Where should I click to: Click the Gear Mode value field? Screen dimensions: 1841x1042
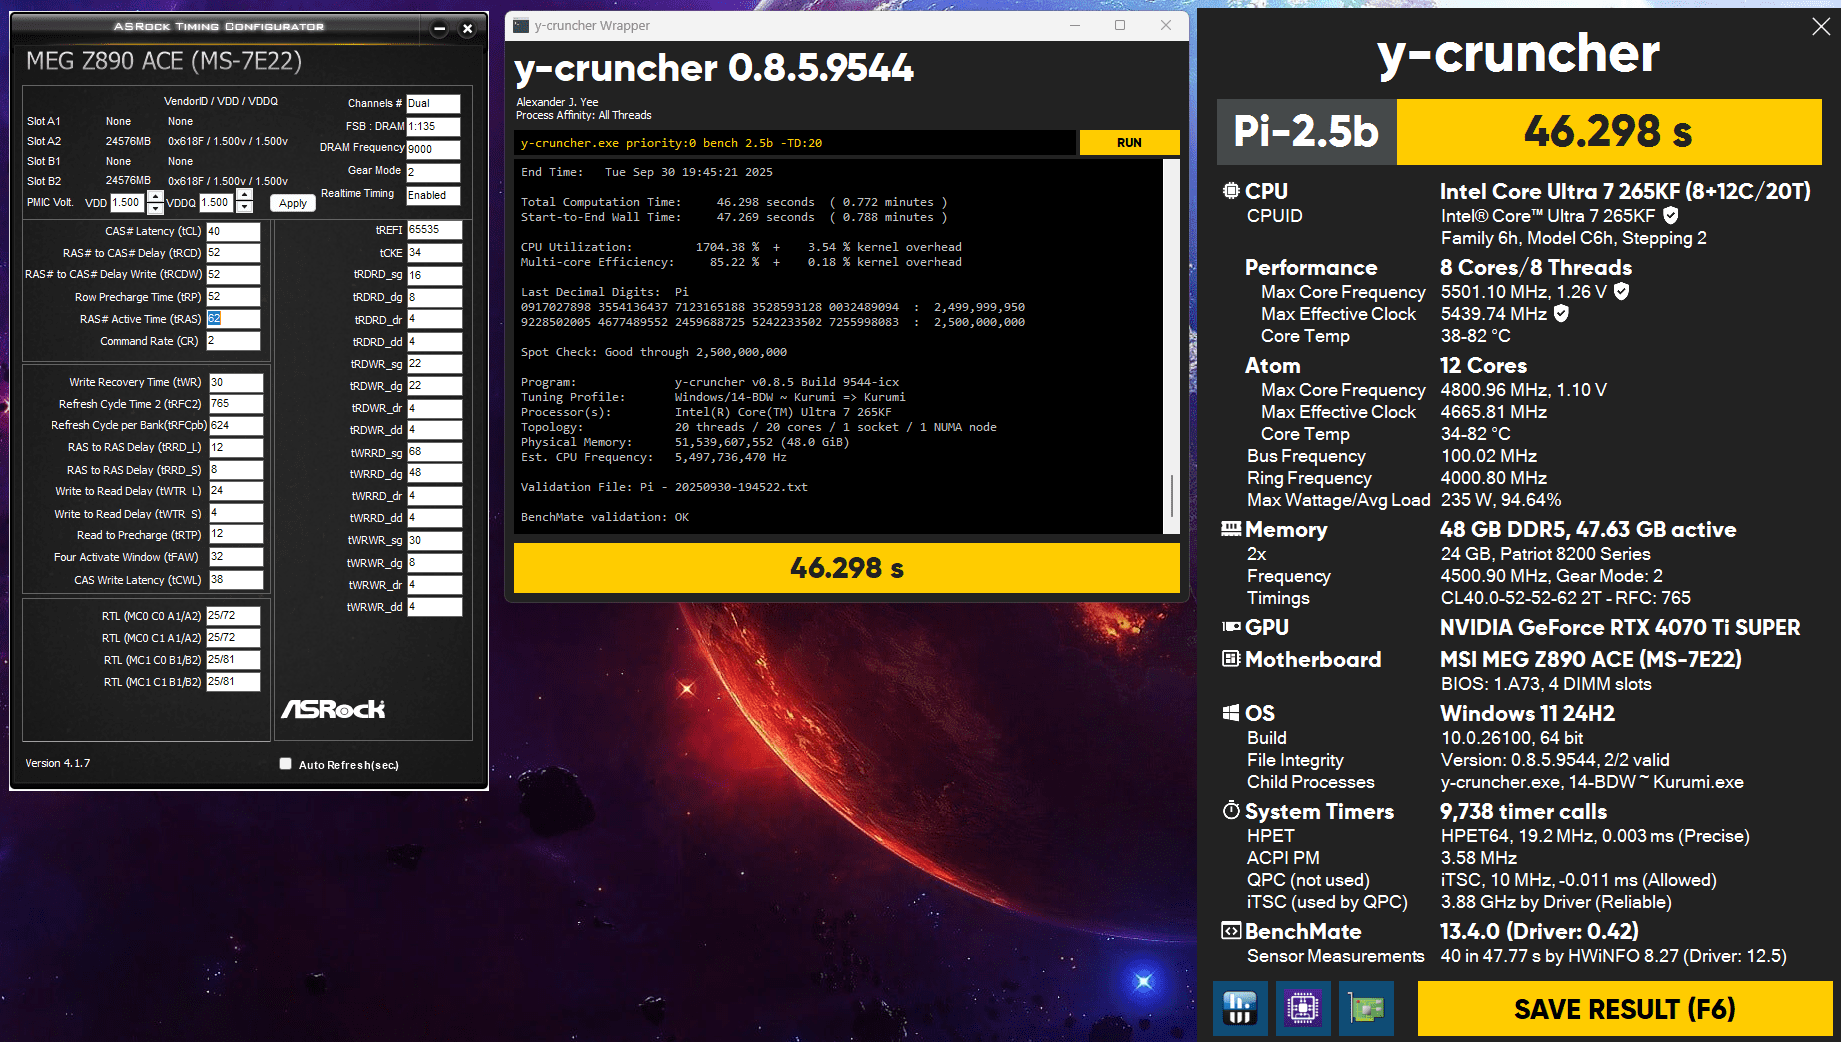(433, 172)
